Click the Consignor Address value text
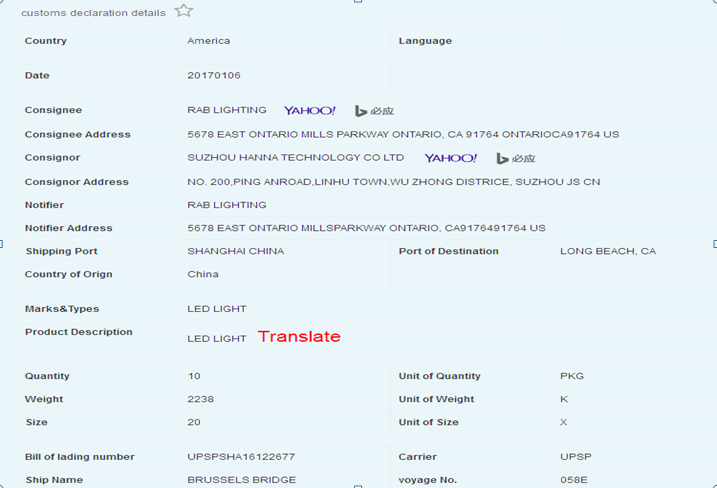This screenshot has width=717, height=488. 393,182
